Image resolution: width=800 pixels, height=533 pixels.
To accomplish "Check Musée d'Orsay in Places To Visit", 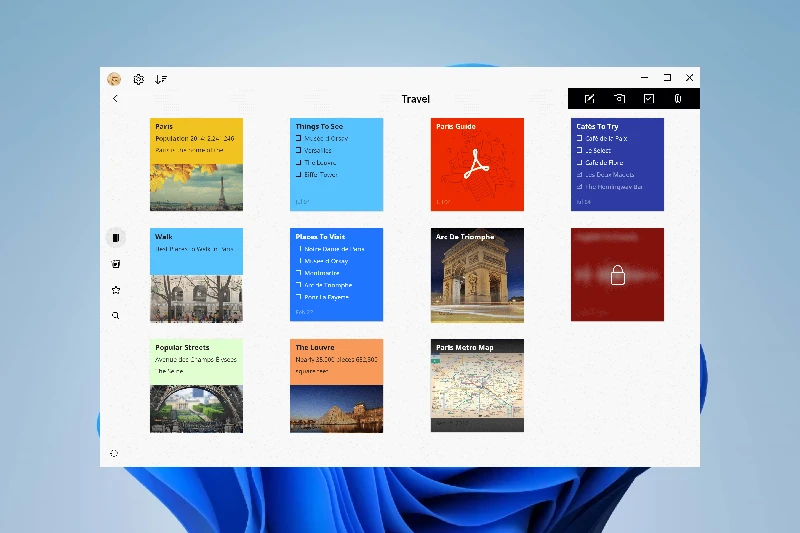I will [299, 261].
